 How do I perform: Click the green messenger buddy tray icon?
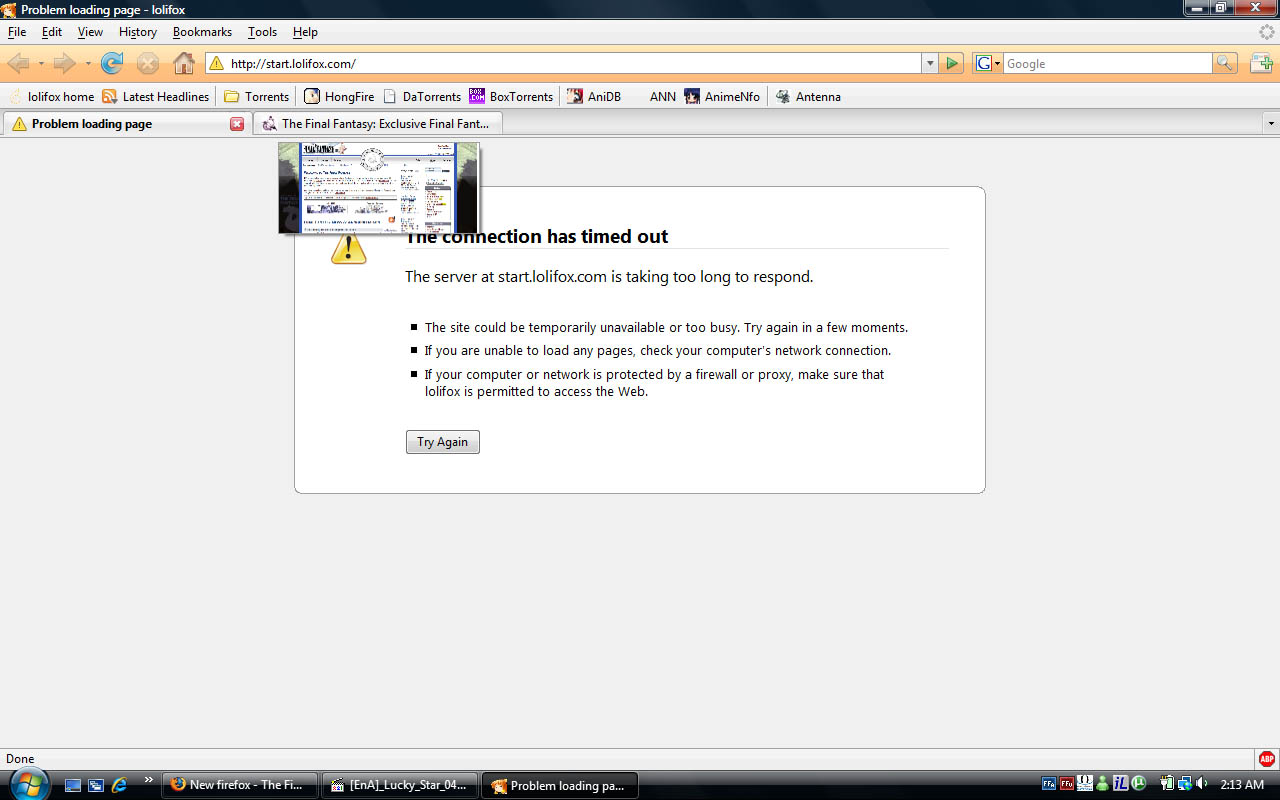(1102, 784)
